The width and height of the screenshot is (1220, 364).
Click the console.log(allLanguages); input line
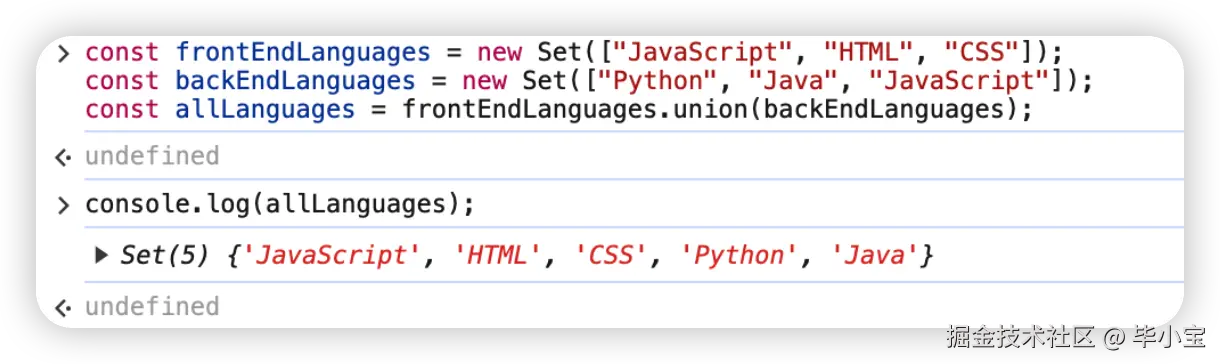(x=280, y=205)
